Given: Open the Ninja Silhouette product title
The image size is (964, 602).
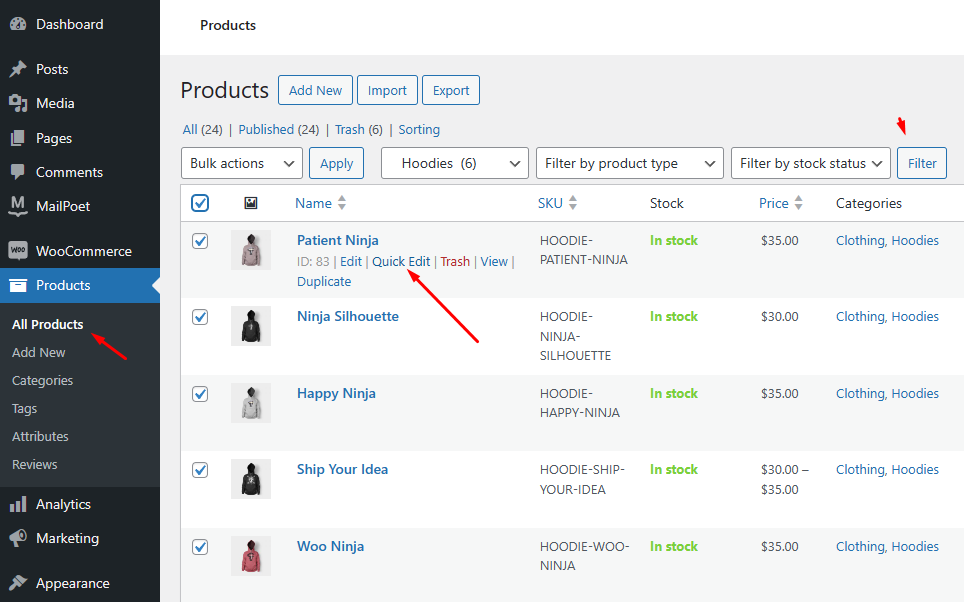Looking at the screenshot, I should [x=348, y=316].
